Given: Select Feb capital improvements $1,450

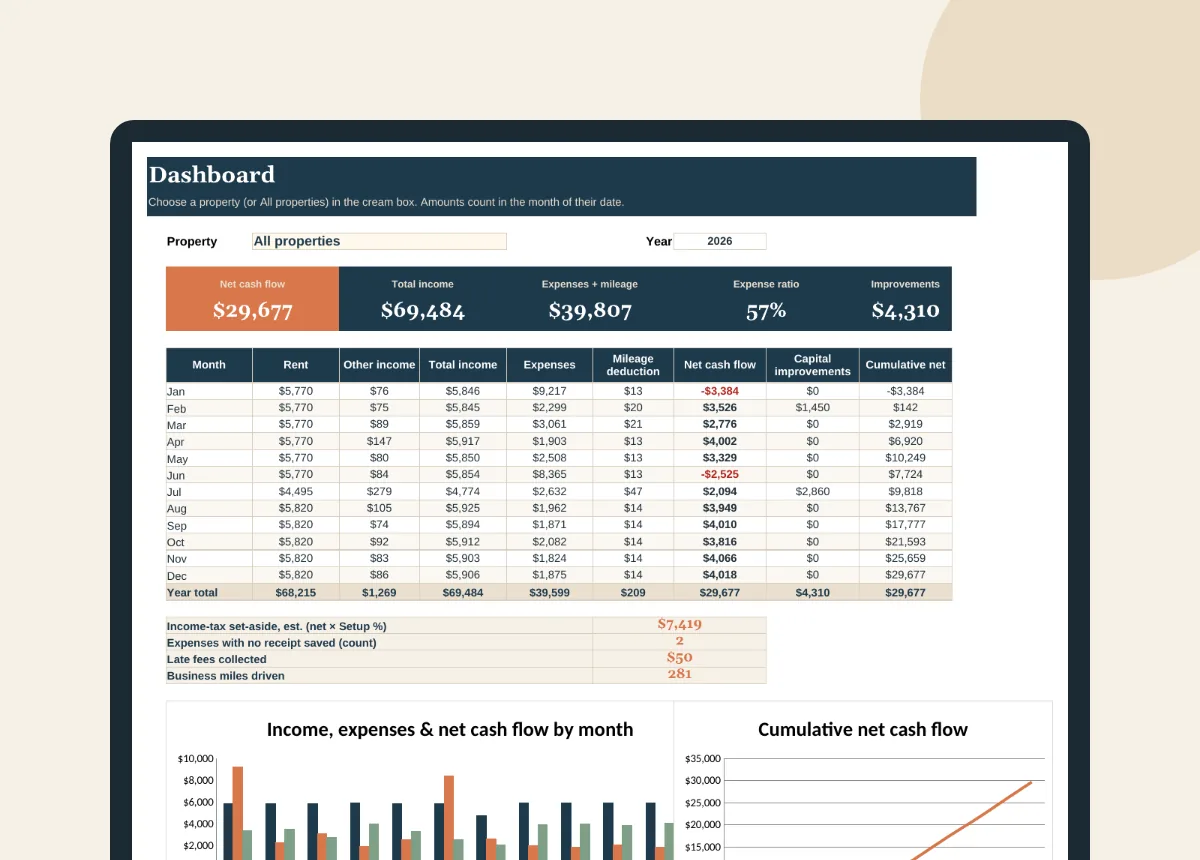Looking at the screenshot, I should (812, 408).
